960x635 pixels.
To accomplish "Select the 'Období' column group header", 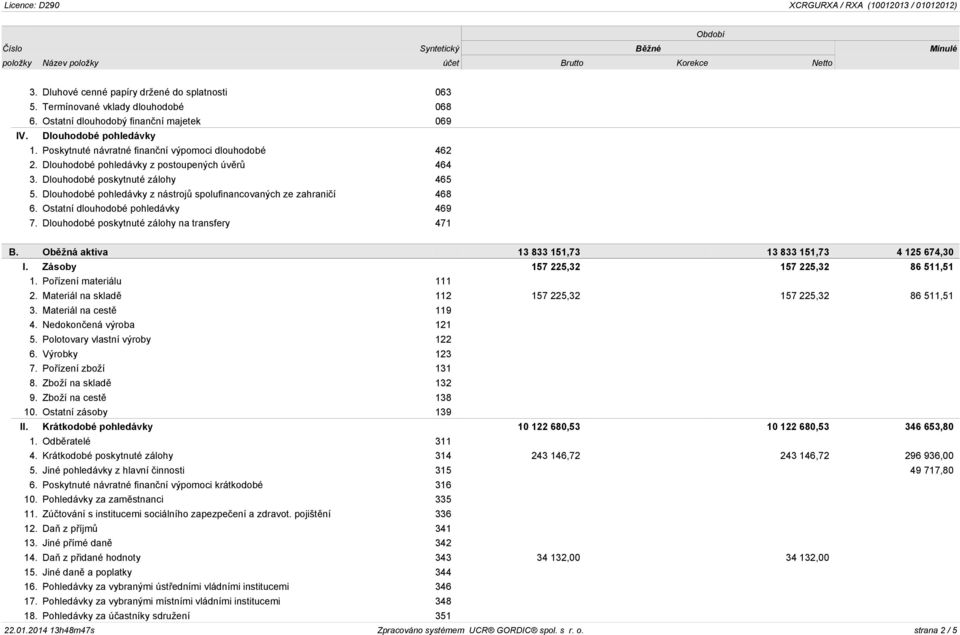I will coord(710,34).
